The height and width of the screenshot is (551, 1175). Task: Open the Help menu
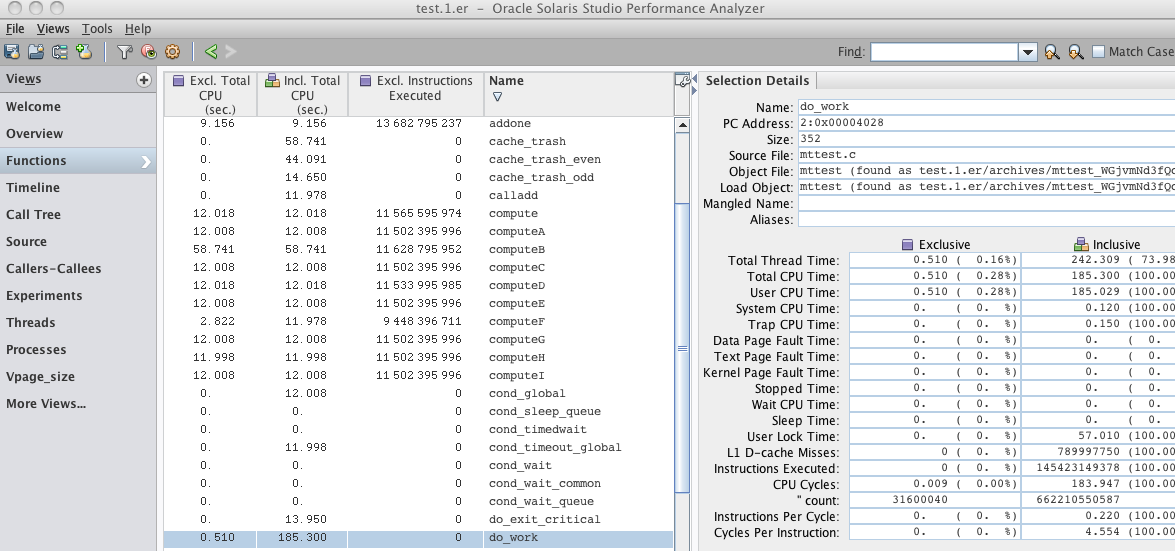138,28
